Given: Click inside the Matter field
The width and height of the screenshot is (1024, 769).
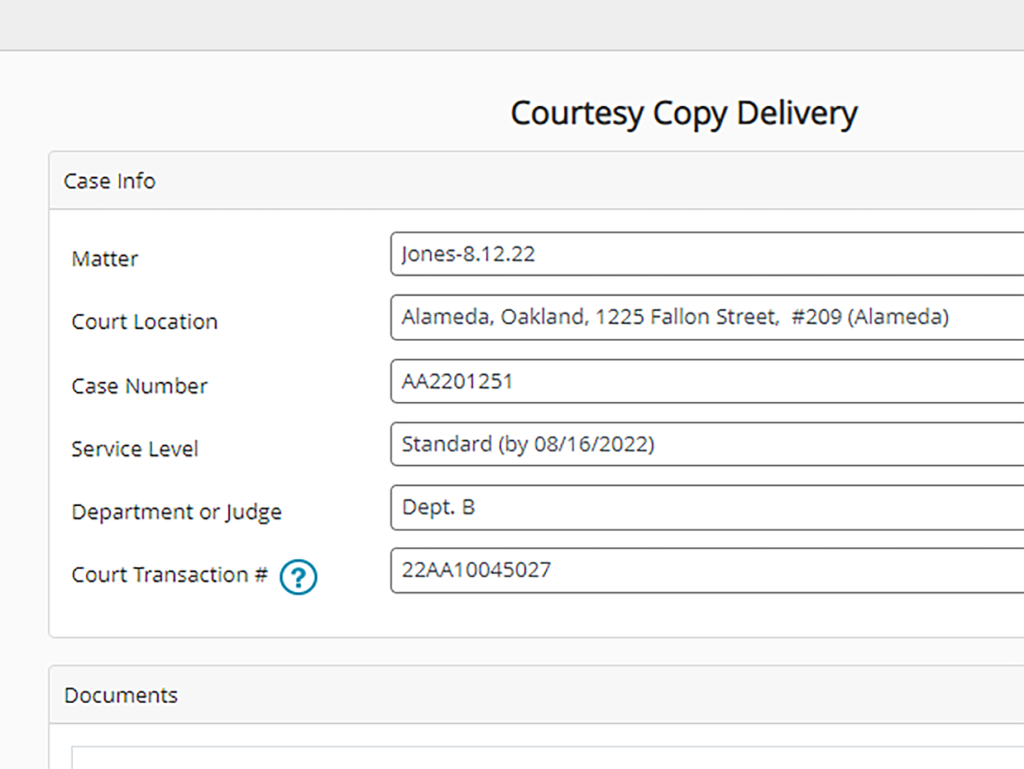Looking at the screenshot, I should tap(700, 254).
